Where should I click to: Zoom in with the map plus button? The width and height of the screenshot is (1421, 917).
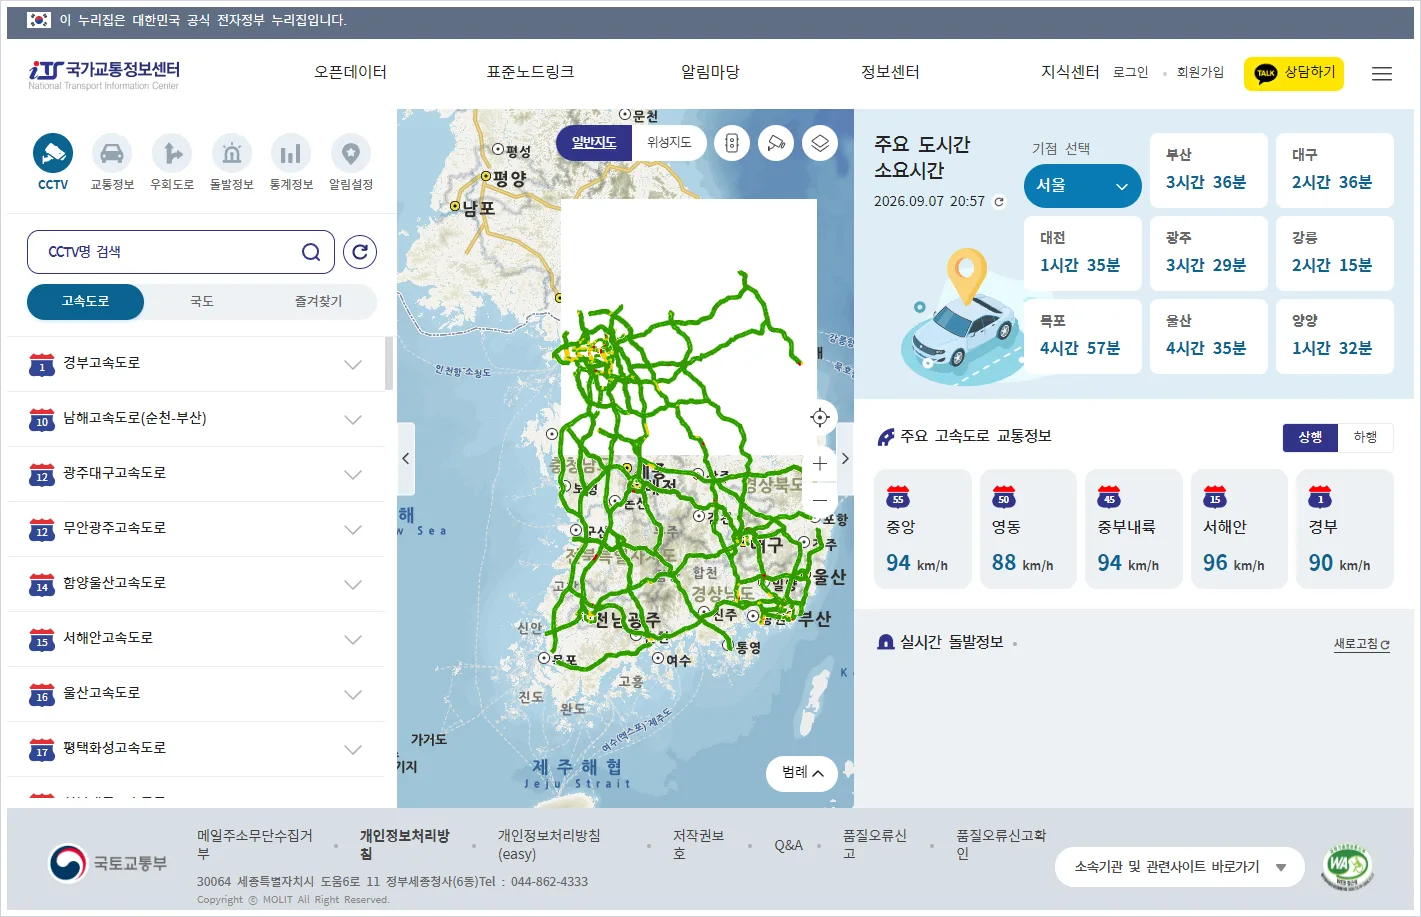[820, 464]
